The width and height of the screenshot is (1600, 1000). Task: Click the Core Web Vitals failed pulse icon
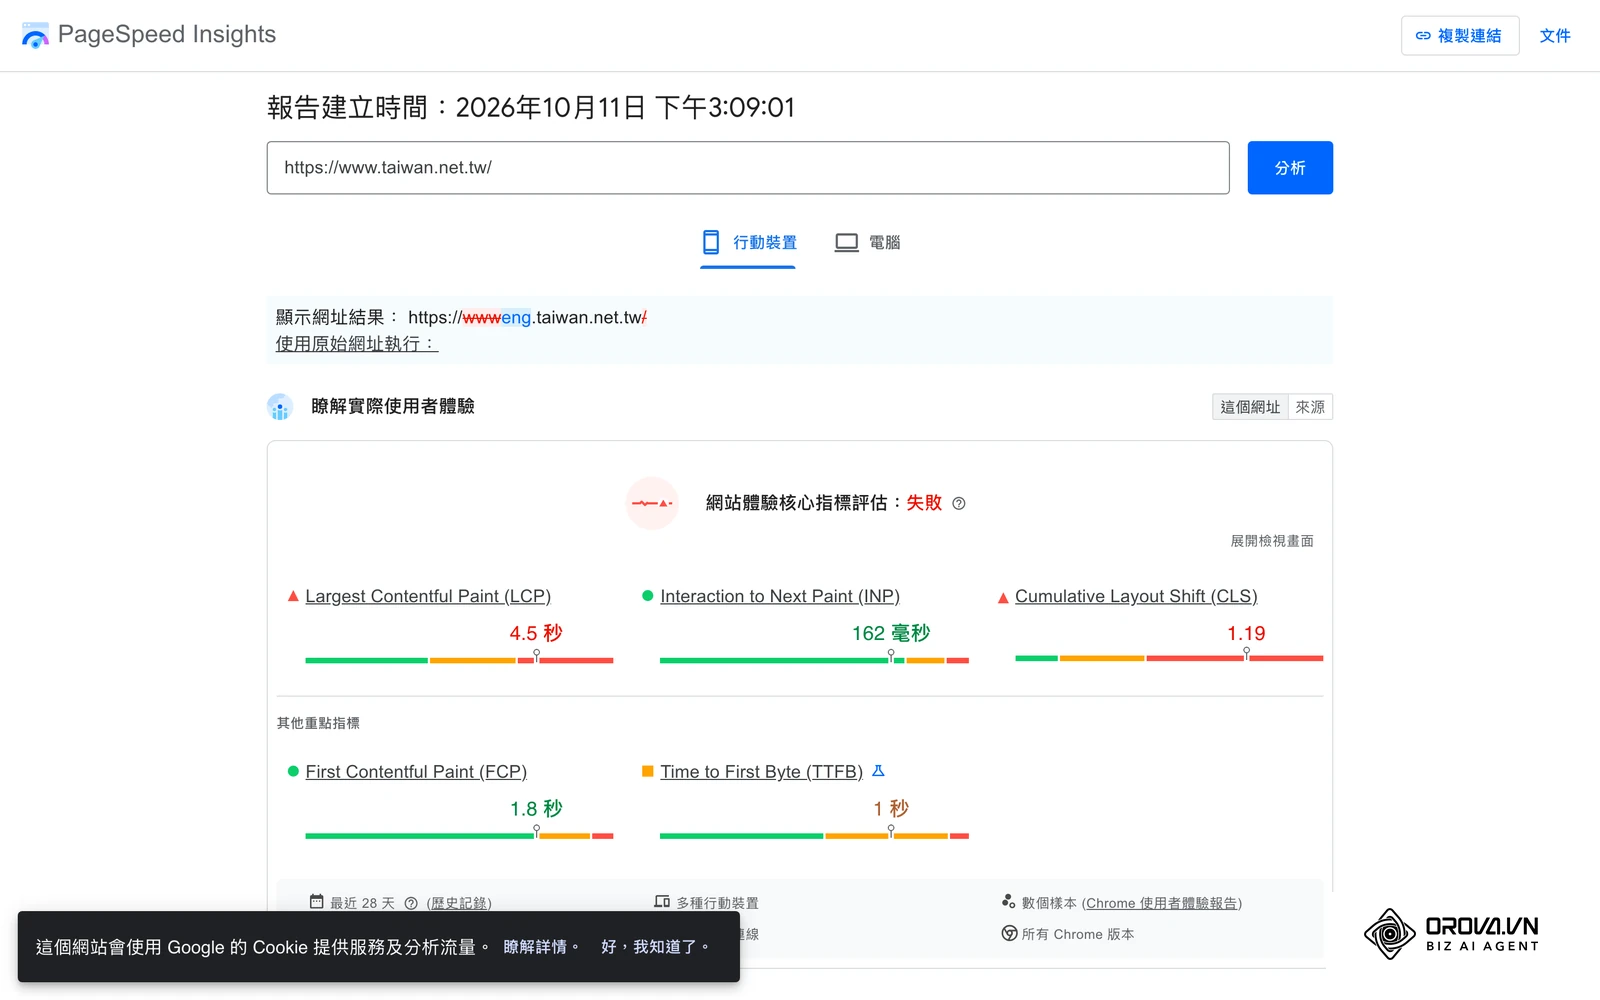pos(652,503)
